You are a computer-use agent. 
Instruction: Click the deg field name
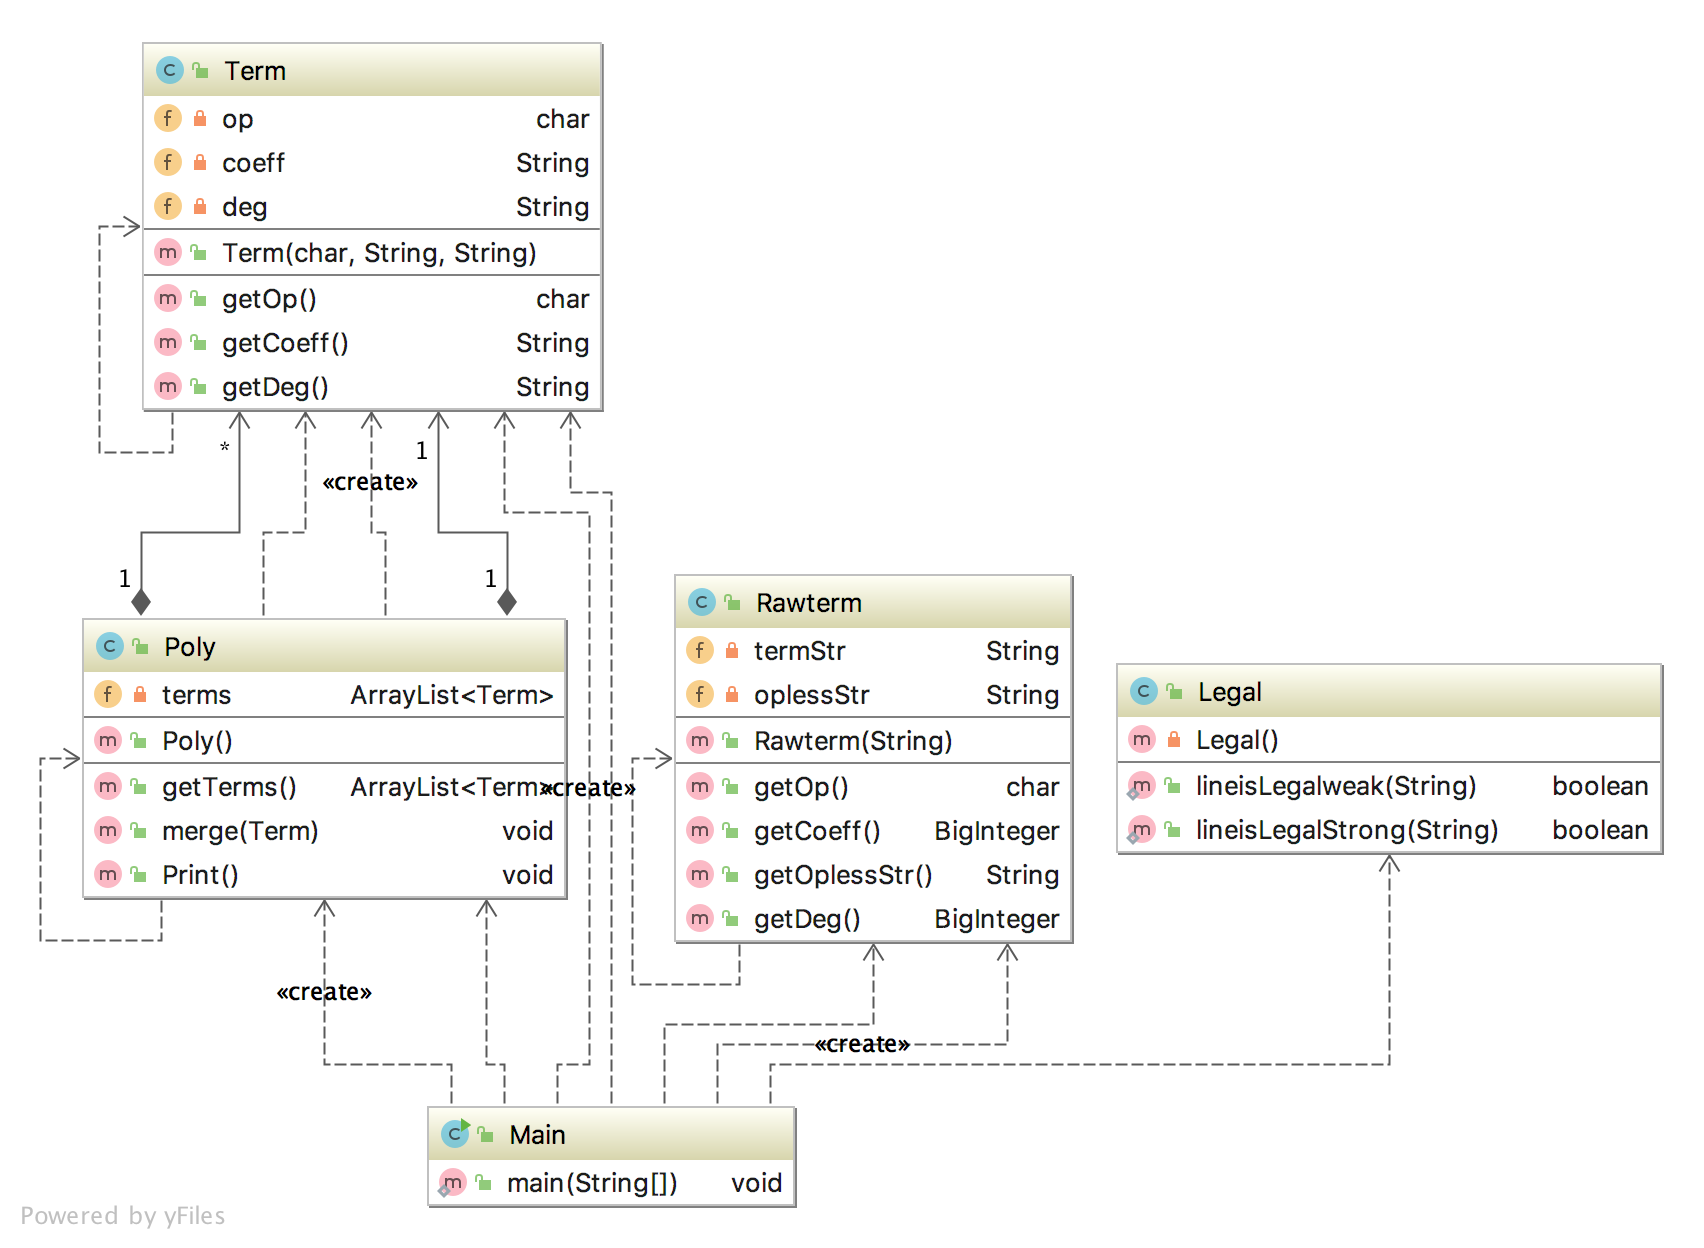[x=244, y=207]
